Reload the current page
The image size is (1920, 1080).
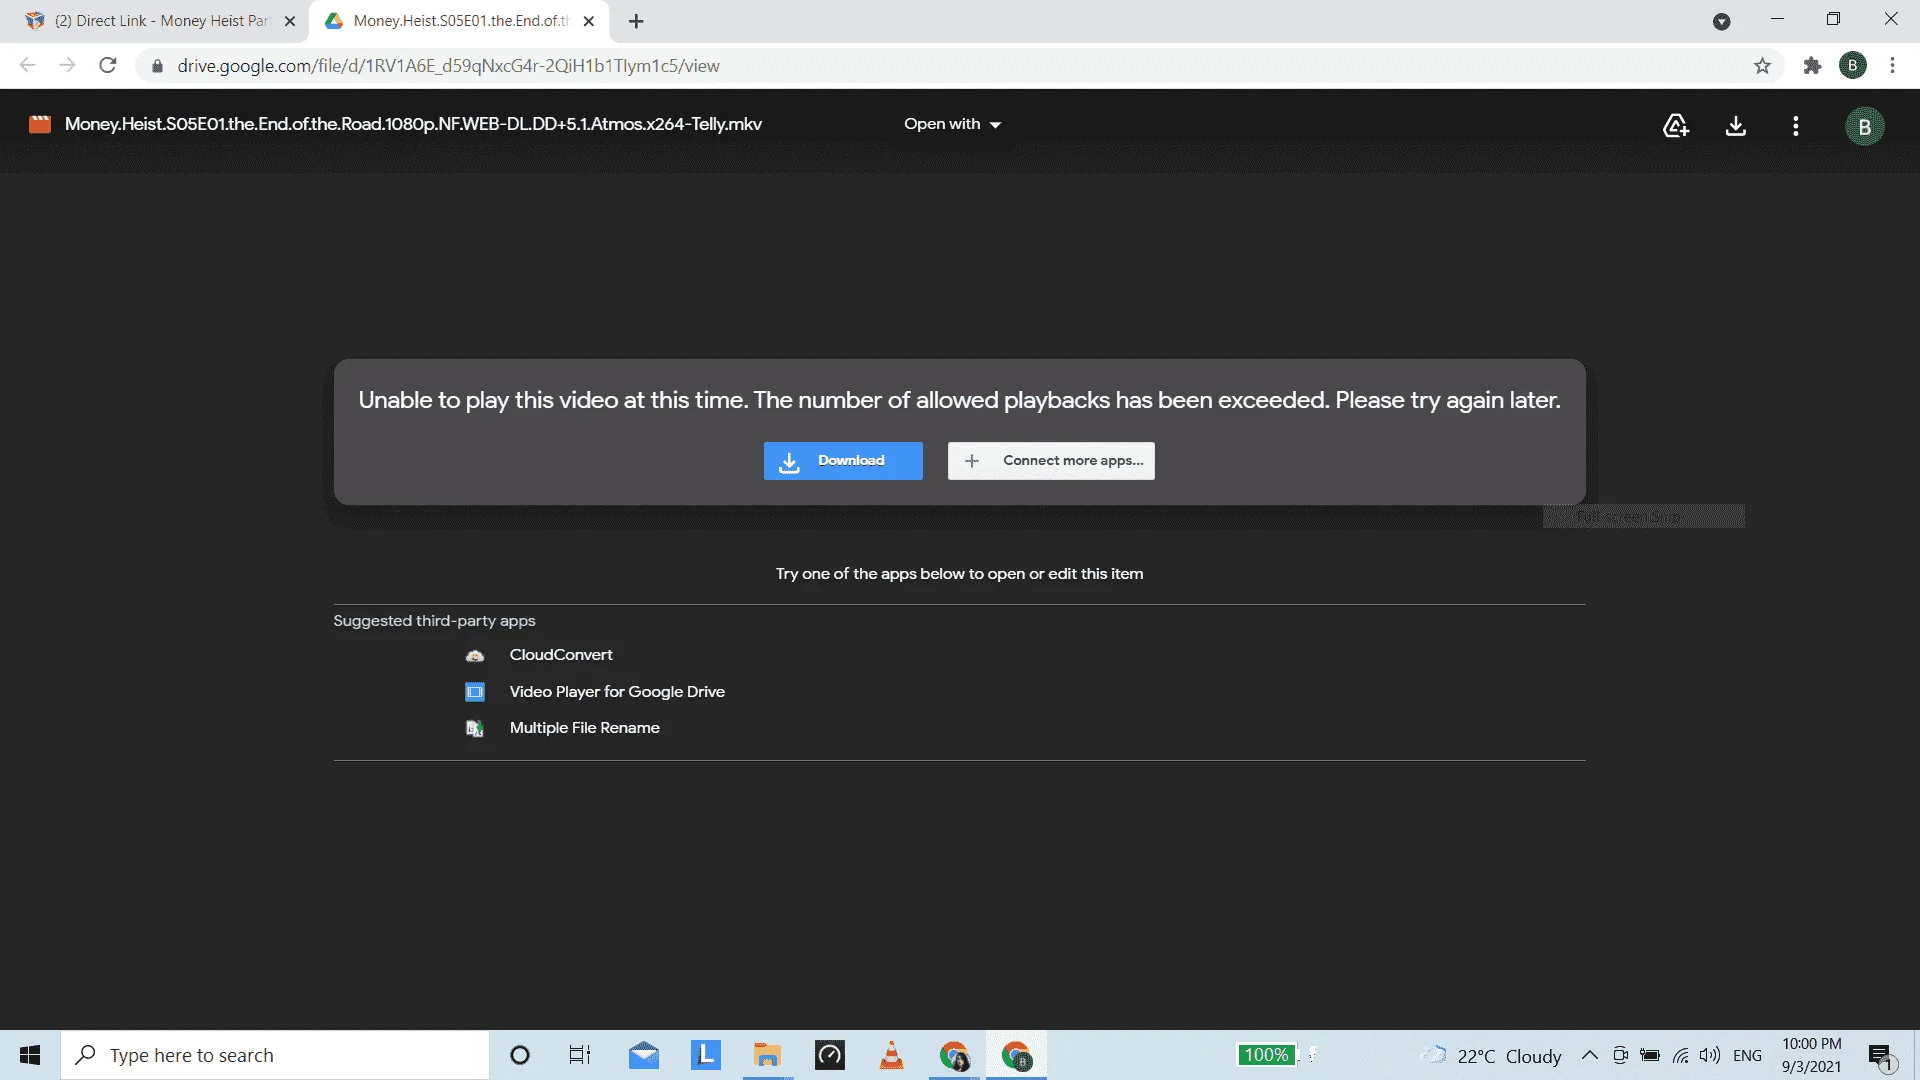pos(108,66)
